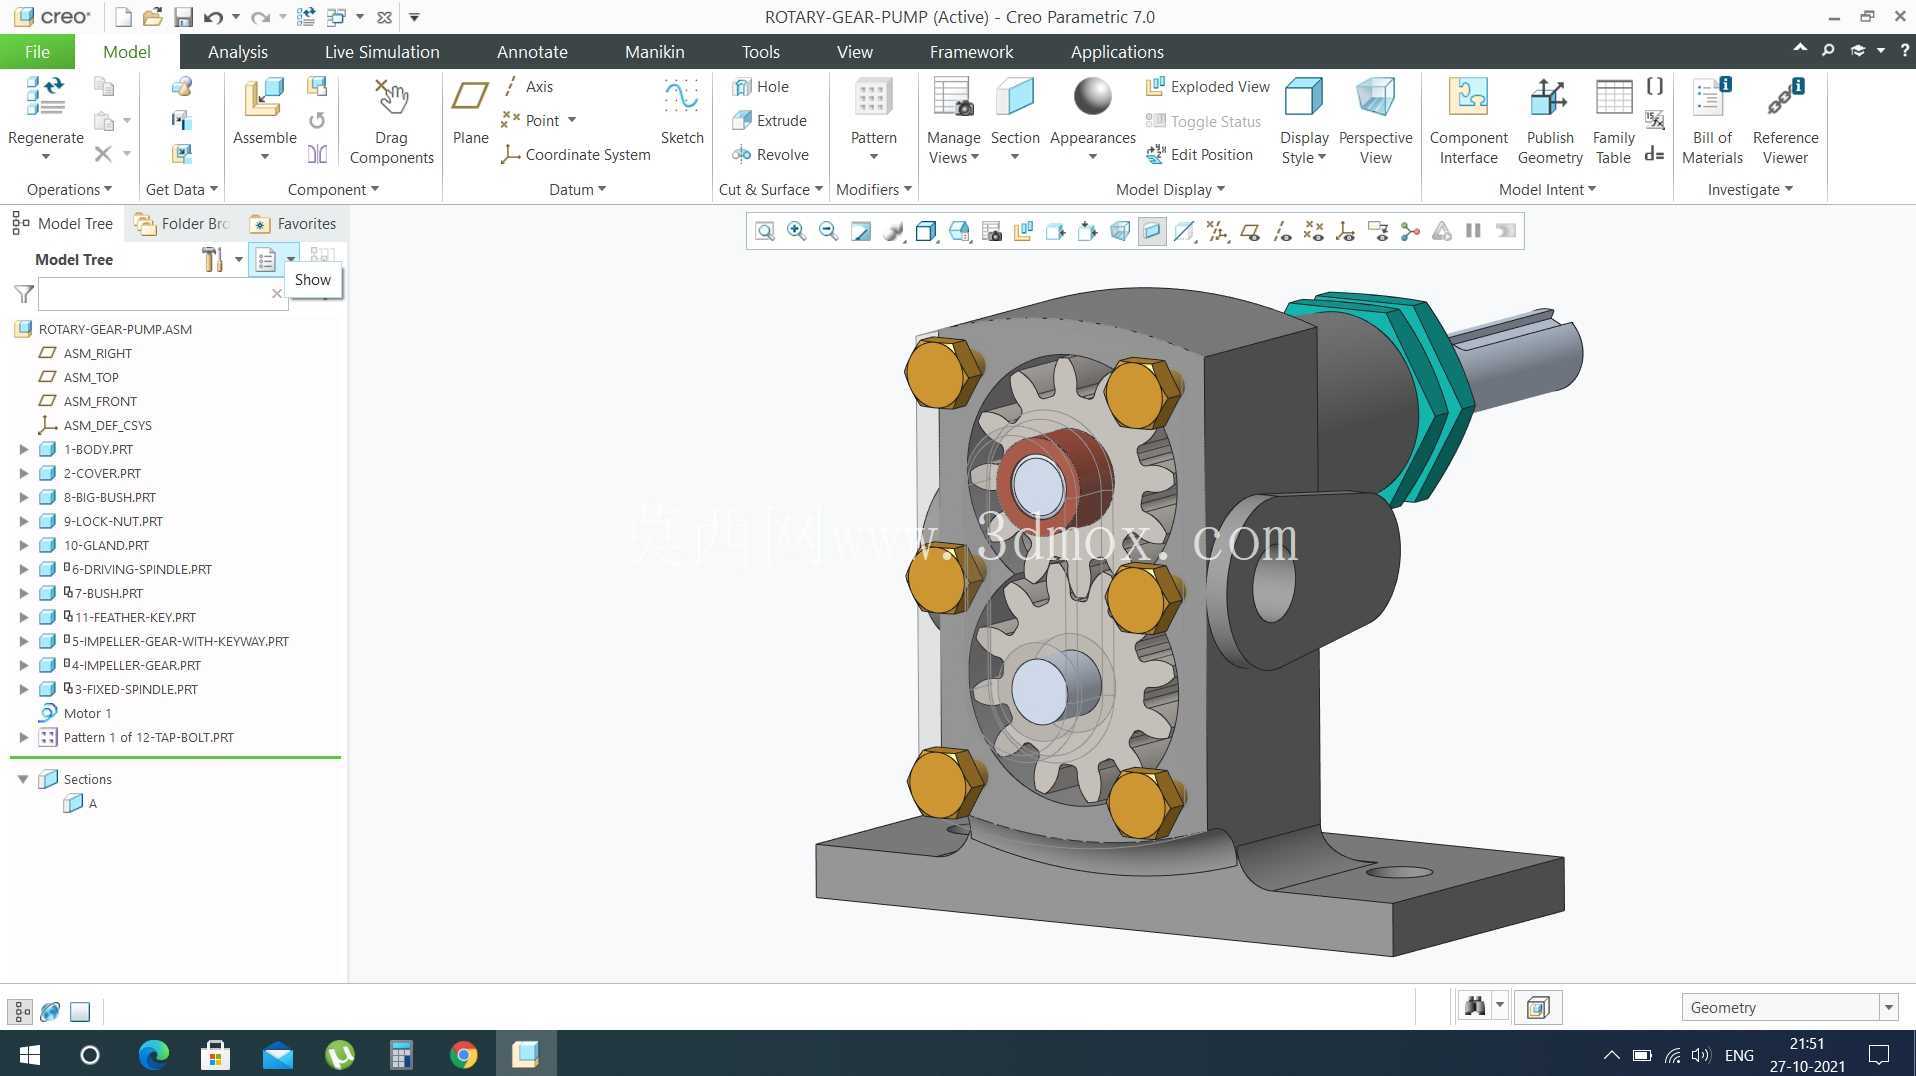
Task: Open Model Tree settings hammer button
Action: pos(212,260)
